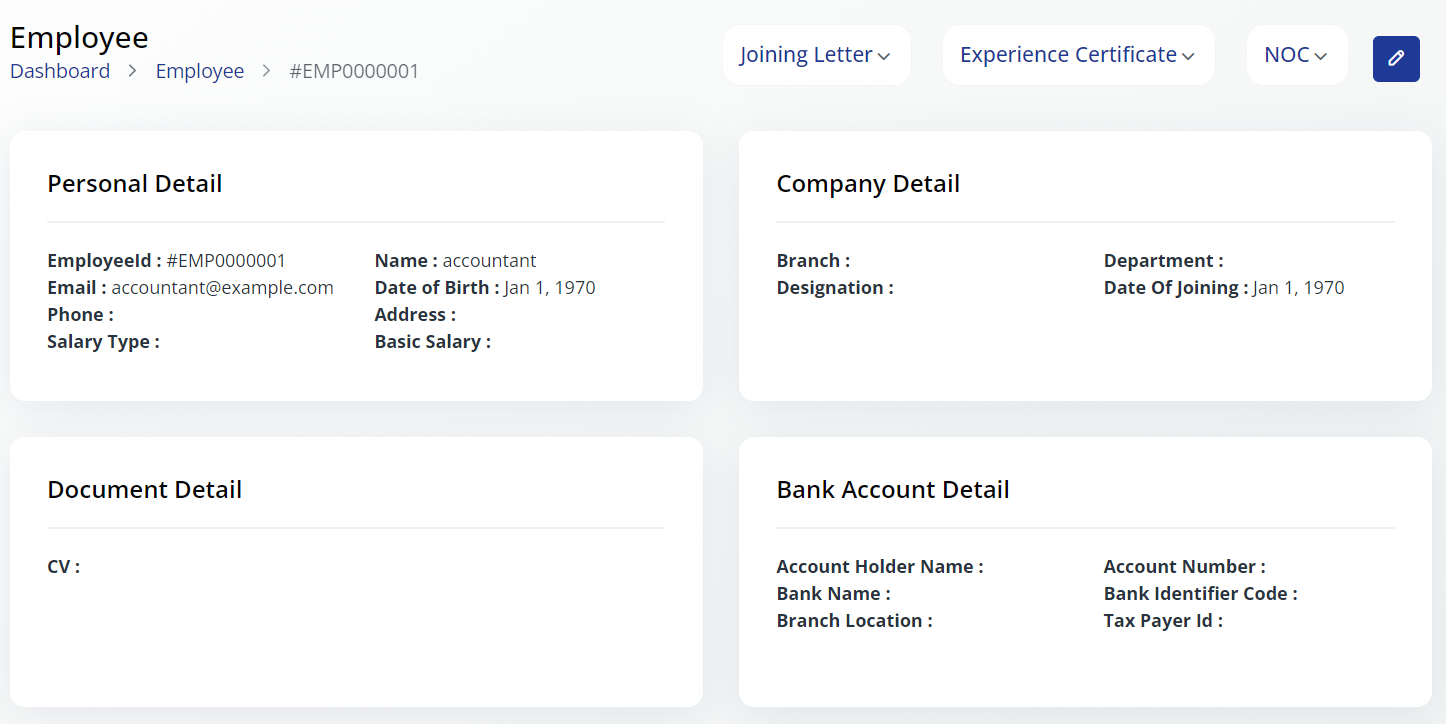Image resolution: width=1446 pixels, height=724 pixels.
Task: Click the Employee page title
Action: [x=79, y=38]
